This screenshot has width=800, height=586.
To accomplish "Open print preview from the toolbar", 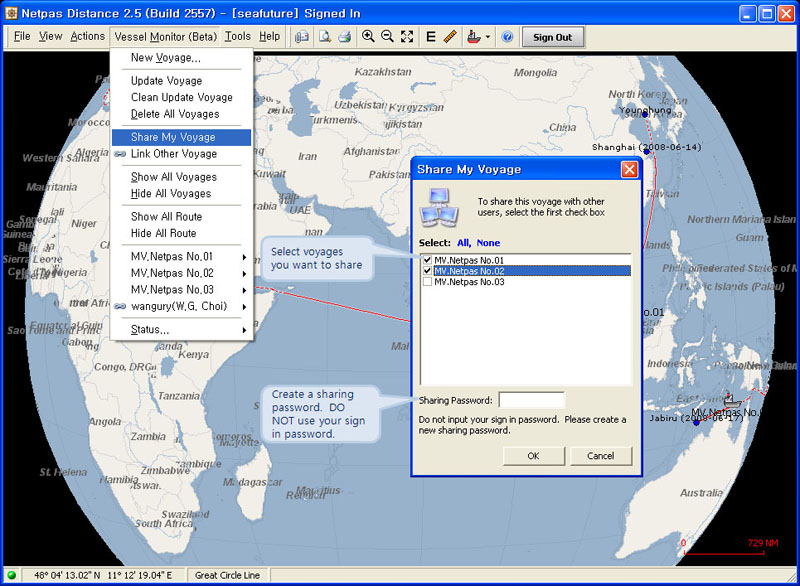I will pos(324,37).
